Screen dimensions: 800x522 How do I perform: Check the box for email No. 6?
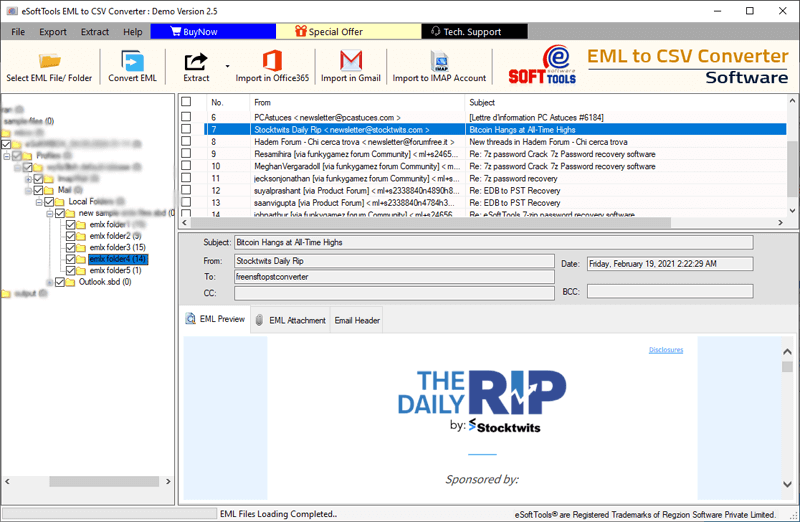coord(186,117)
